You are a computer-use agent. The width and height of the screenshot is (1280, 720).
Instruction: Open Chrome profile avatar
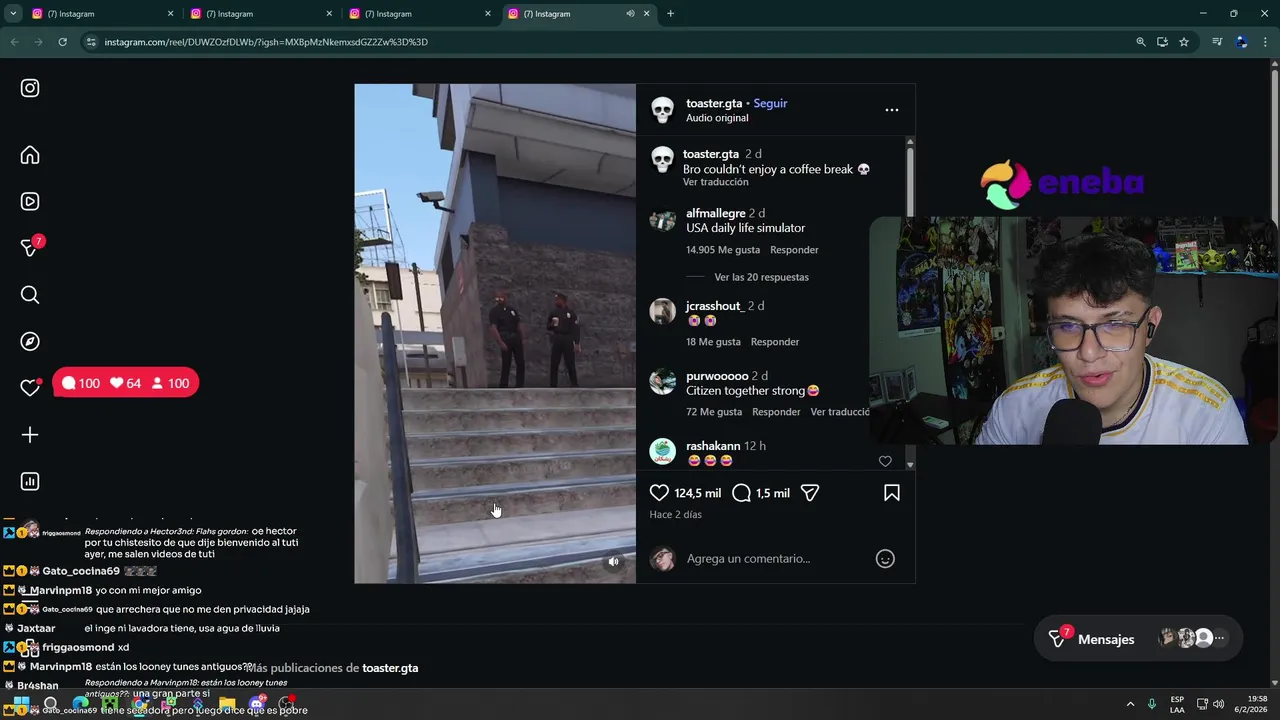click(x=1241, y=42)
